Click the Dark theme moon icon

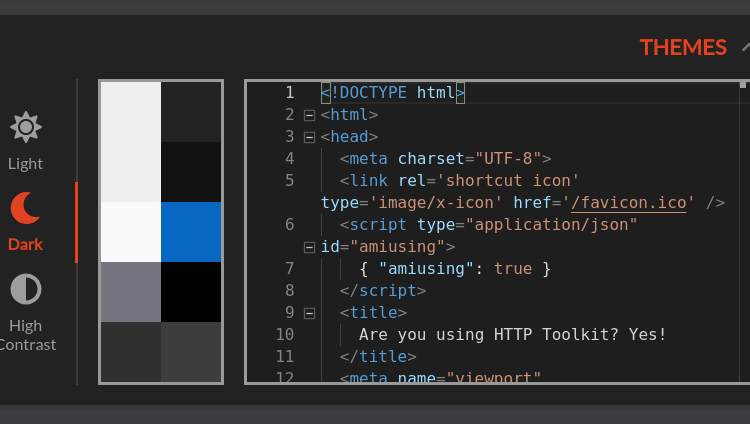[25, 208]
